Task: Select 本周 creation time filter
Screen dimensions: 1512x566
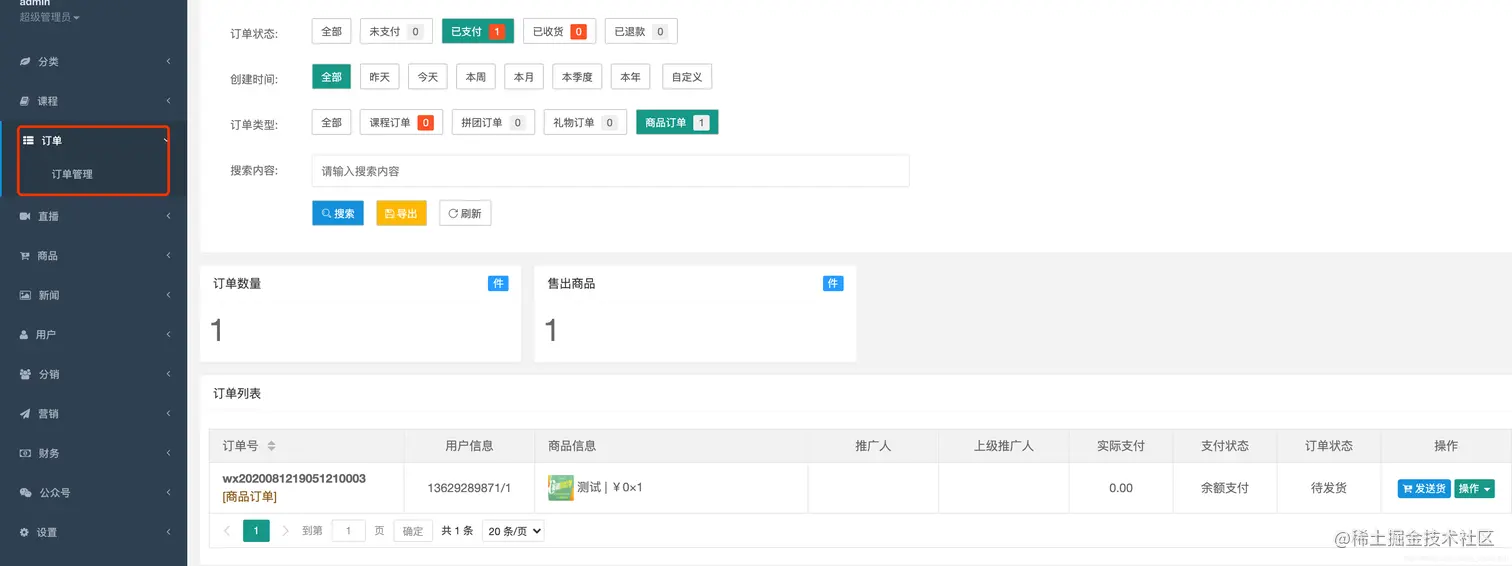Action: [476, 77]
